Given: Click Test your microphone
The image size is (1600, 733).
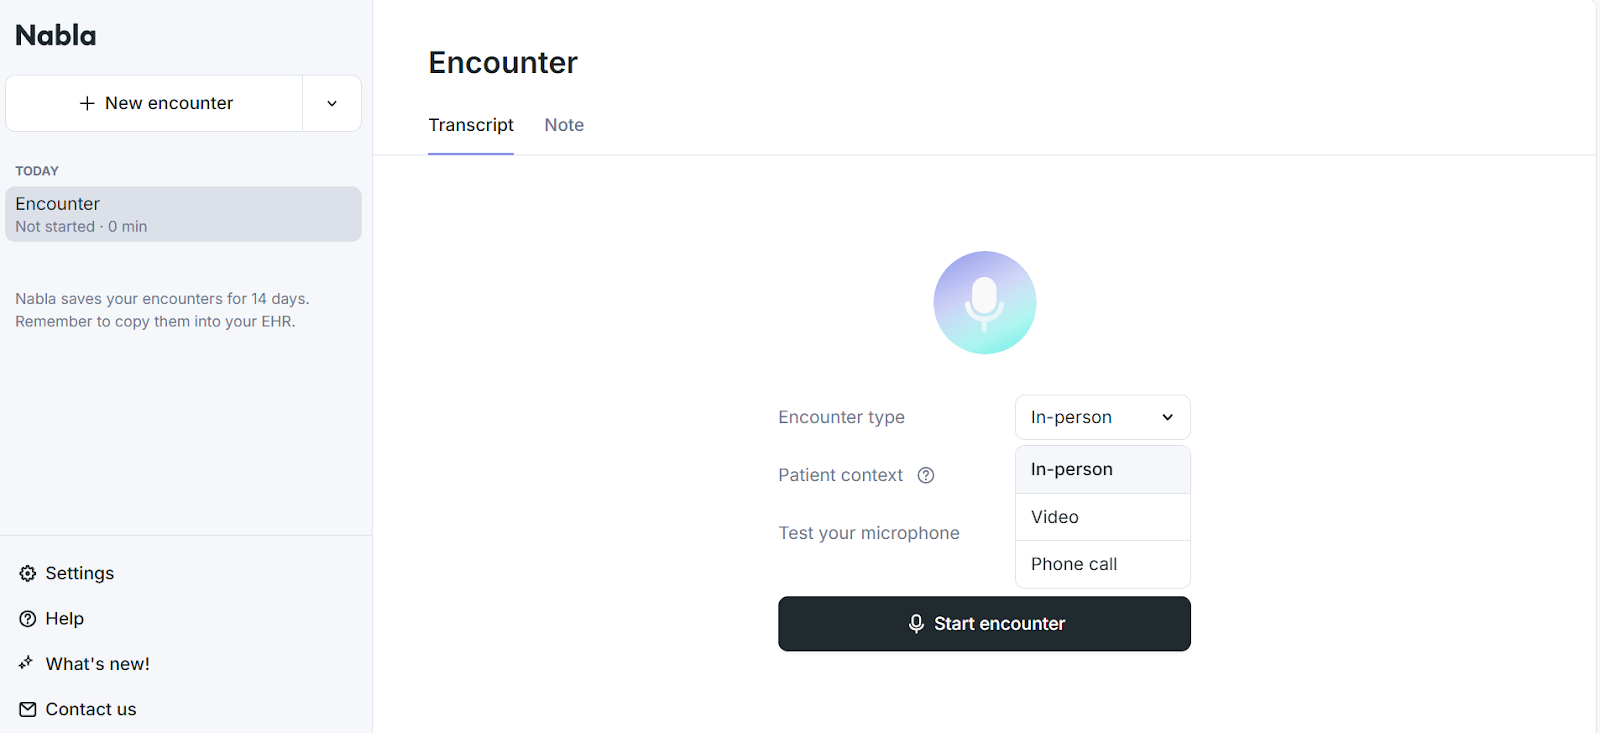Looking at the screenshot, I should point(868,532).
